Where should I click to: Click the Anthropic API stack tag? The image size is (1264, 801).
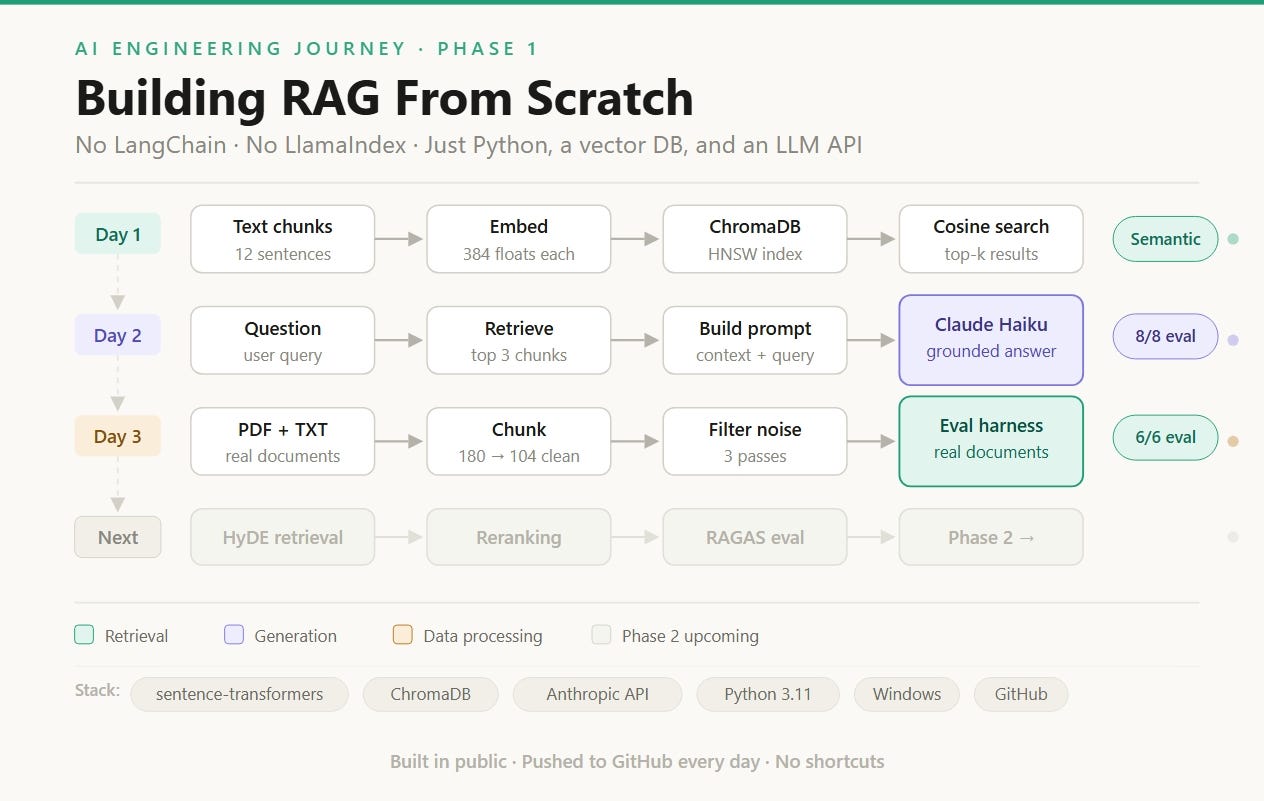coord(597,694)
